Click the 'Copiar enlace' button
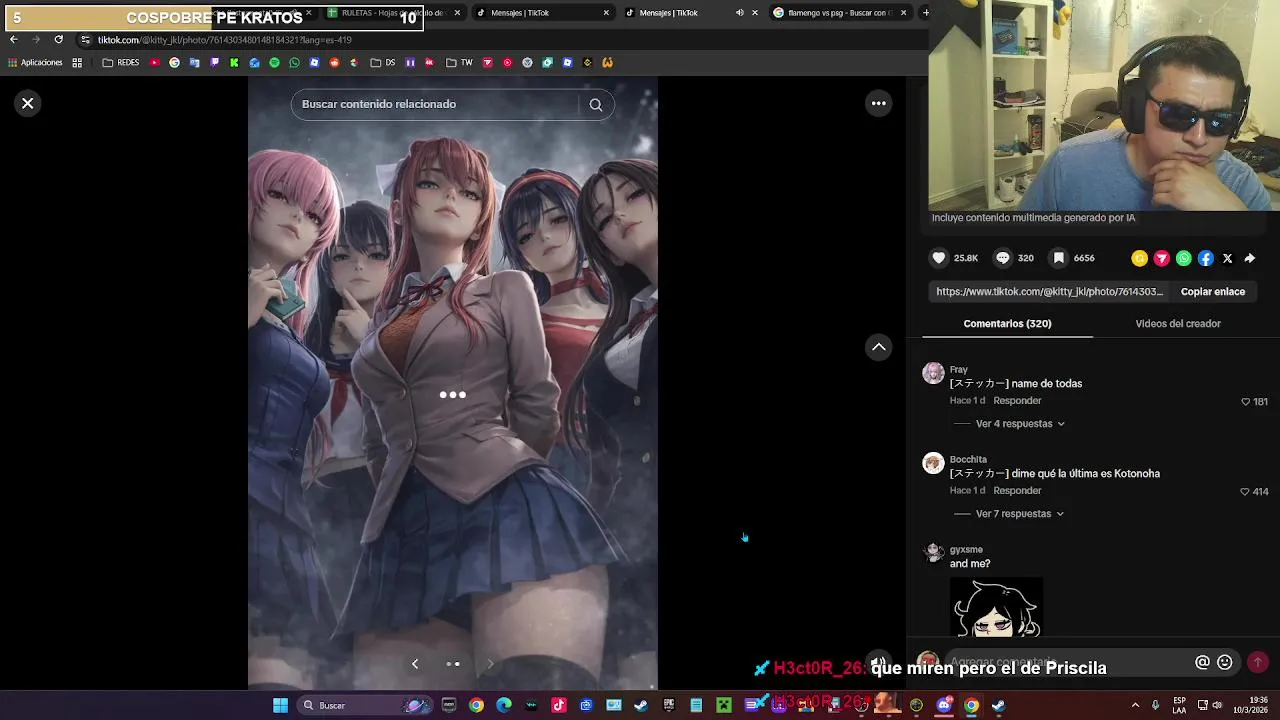 coord(1212,292)
